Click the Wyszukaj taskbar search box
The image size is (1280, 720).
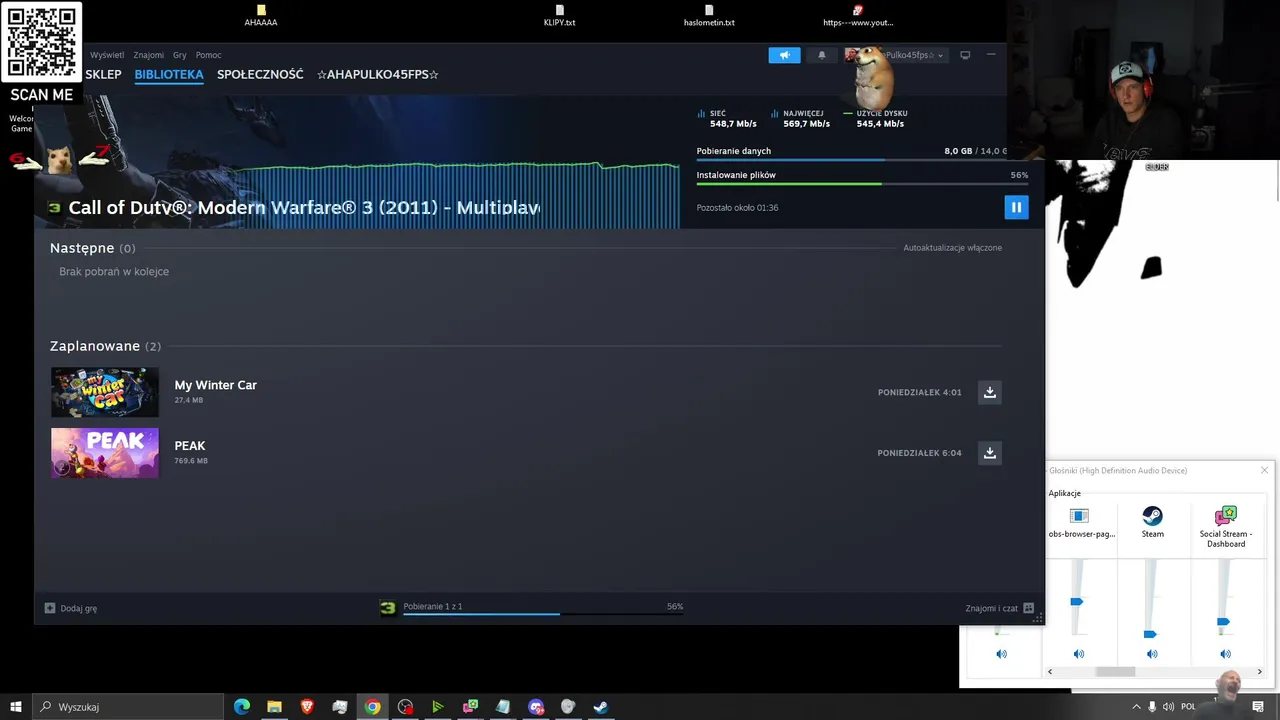pos(127,707)
